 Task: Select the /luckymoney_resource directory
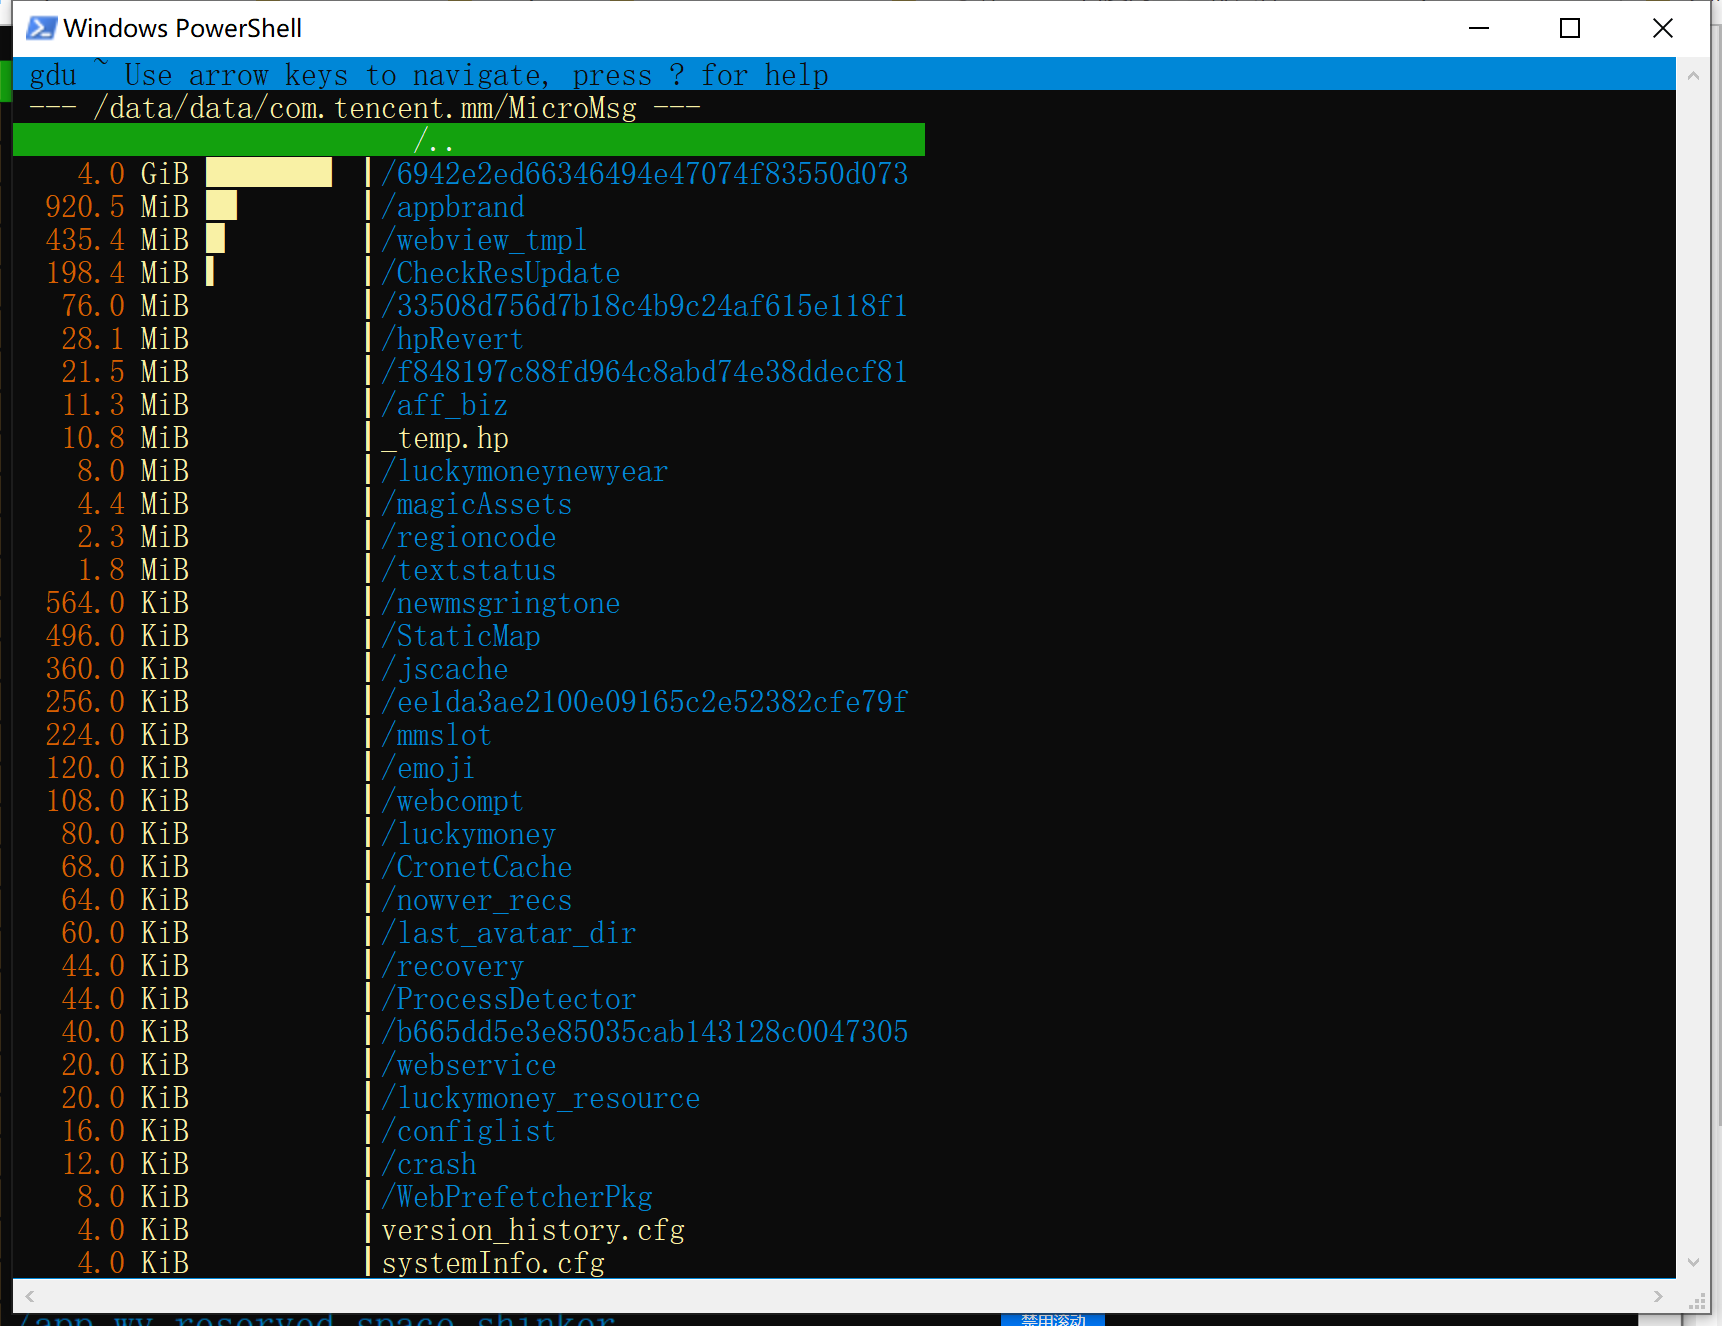tap(541, 1097)
